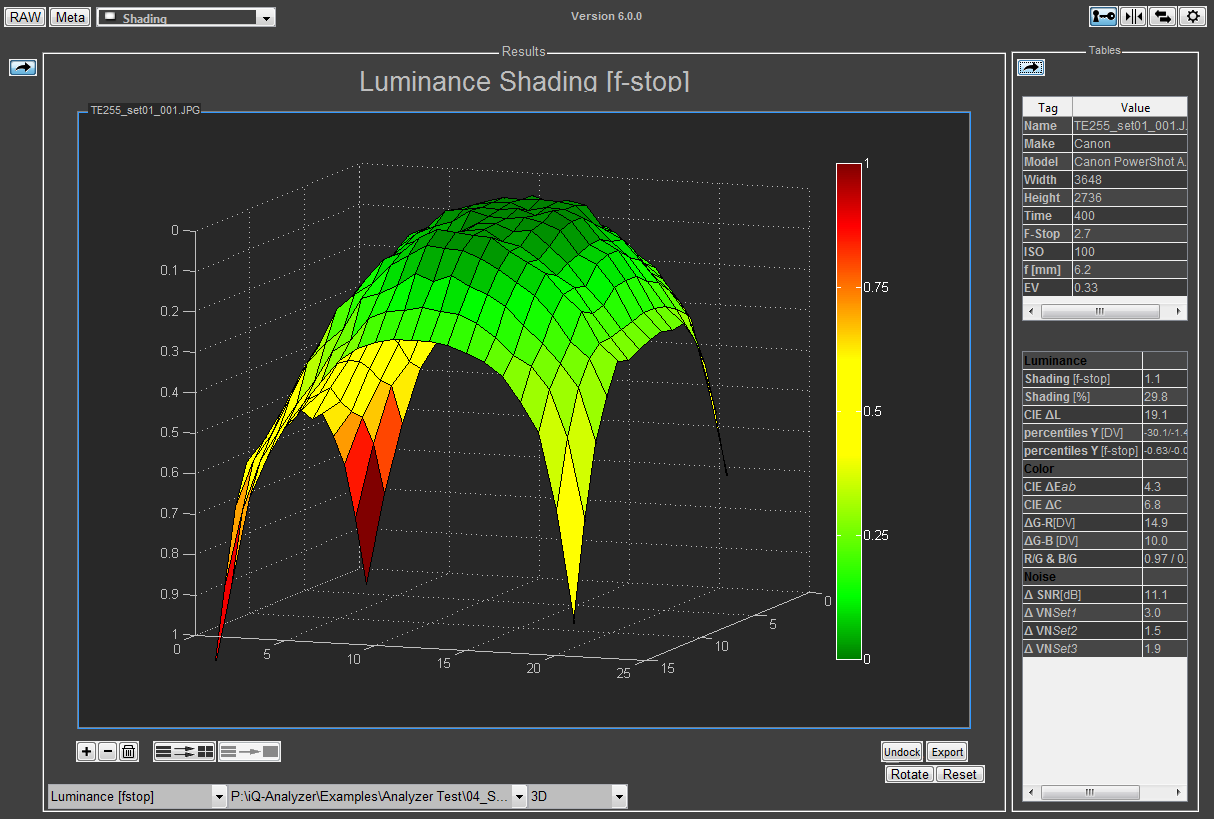Open the Luminance [fstop] dropdown
Screen dimensions: 1214x819
pyautogui.click(x=138, y=796)
